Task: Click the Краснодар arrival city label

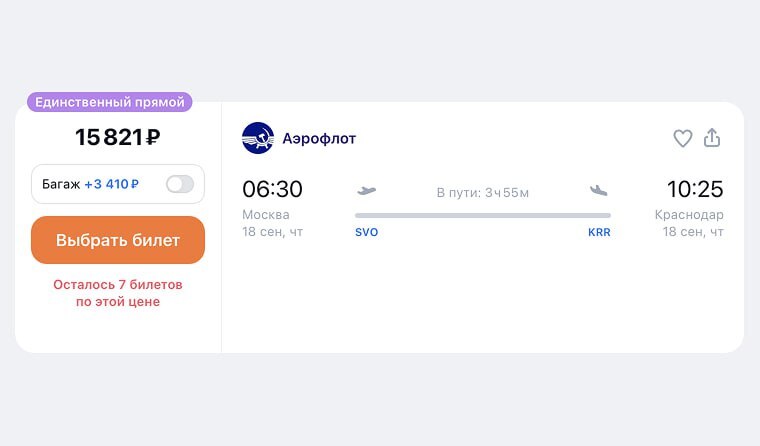Action: (689, 215)
